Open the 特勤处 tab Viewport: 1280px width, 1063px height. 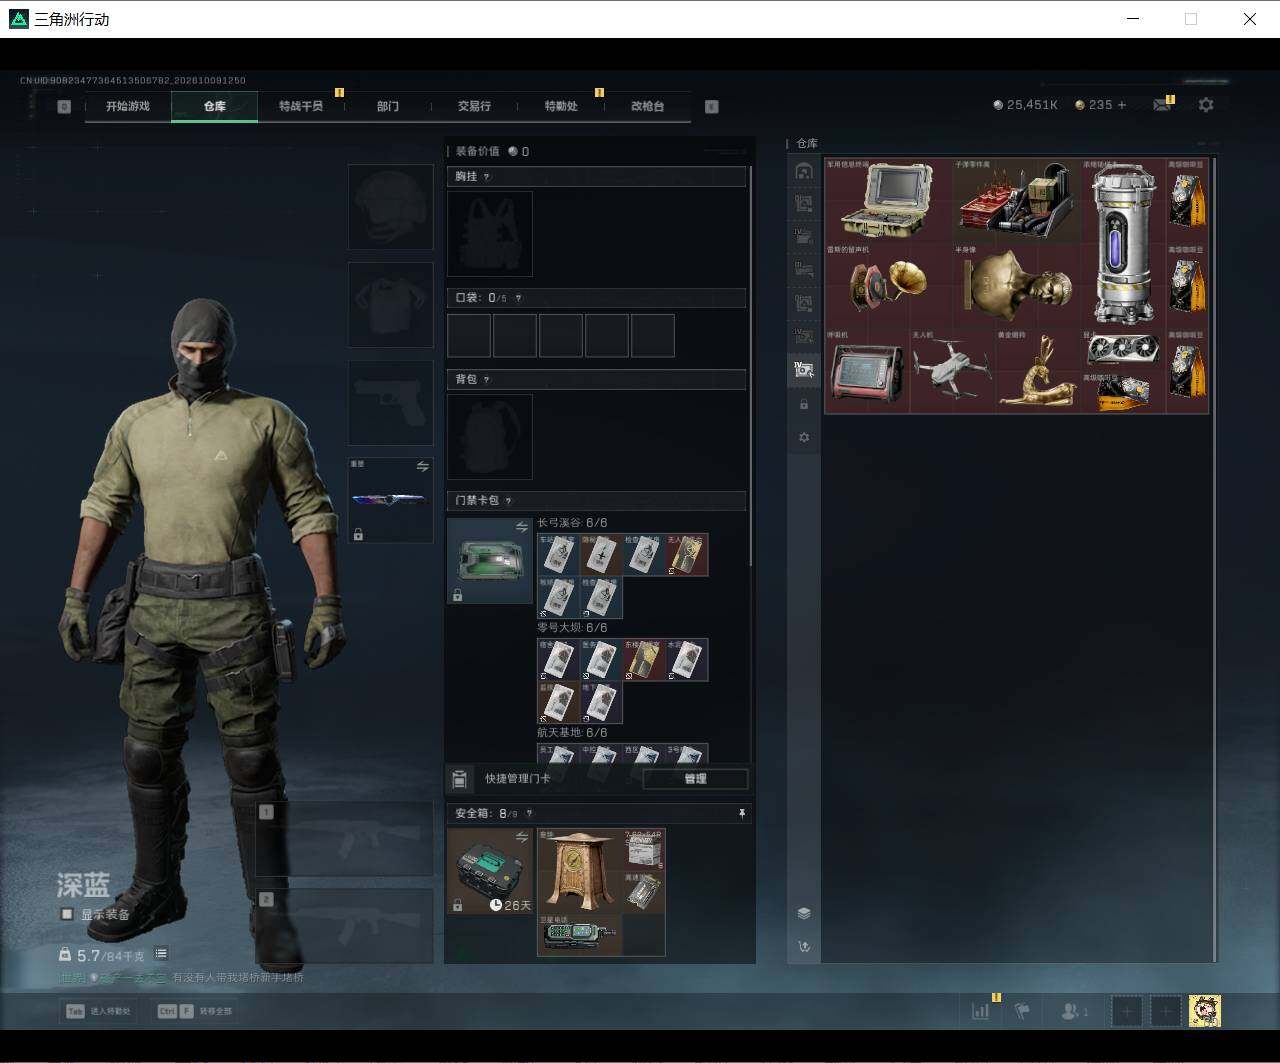561,106
